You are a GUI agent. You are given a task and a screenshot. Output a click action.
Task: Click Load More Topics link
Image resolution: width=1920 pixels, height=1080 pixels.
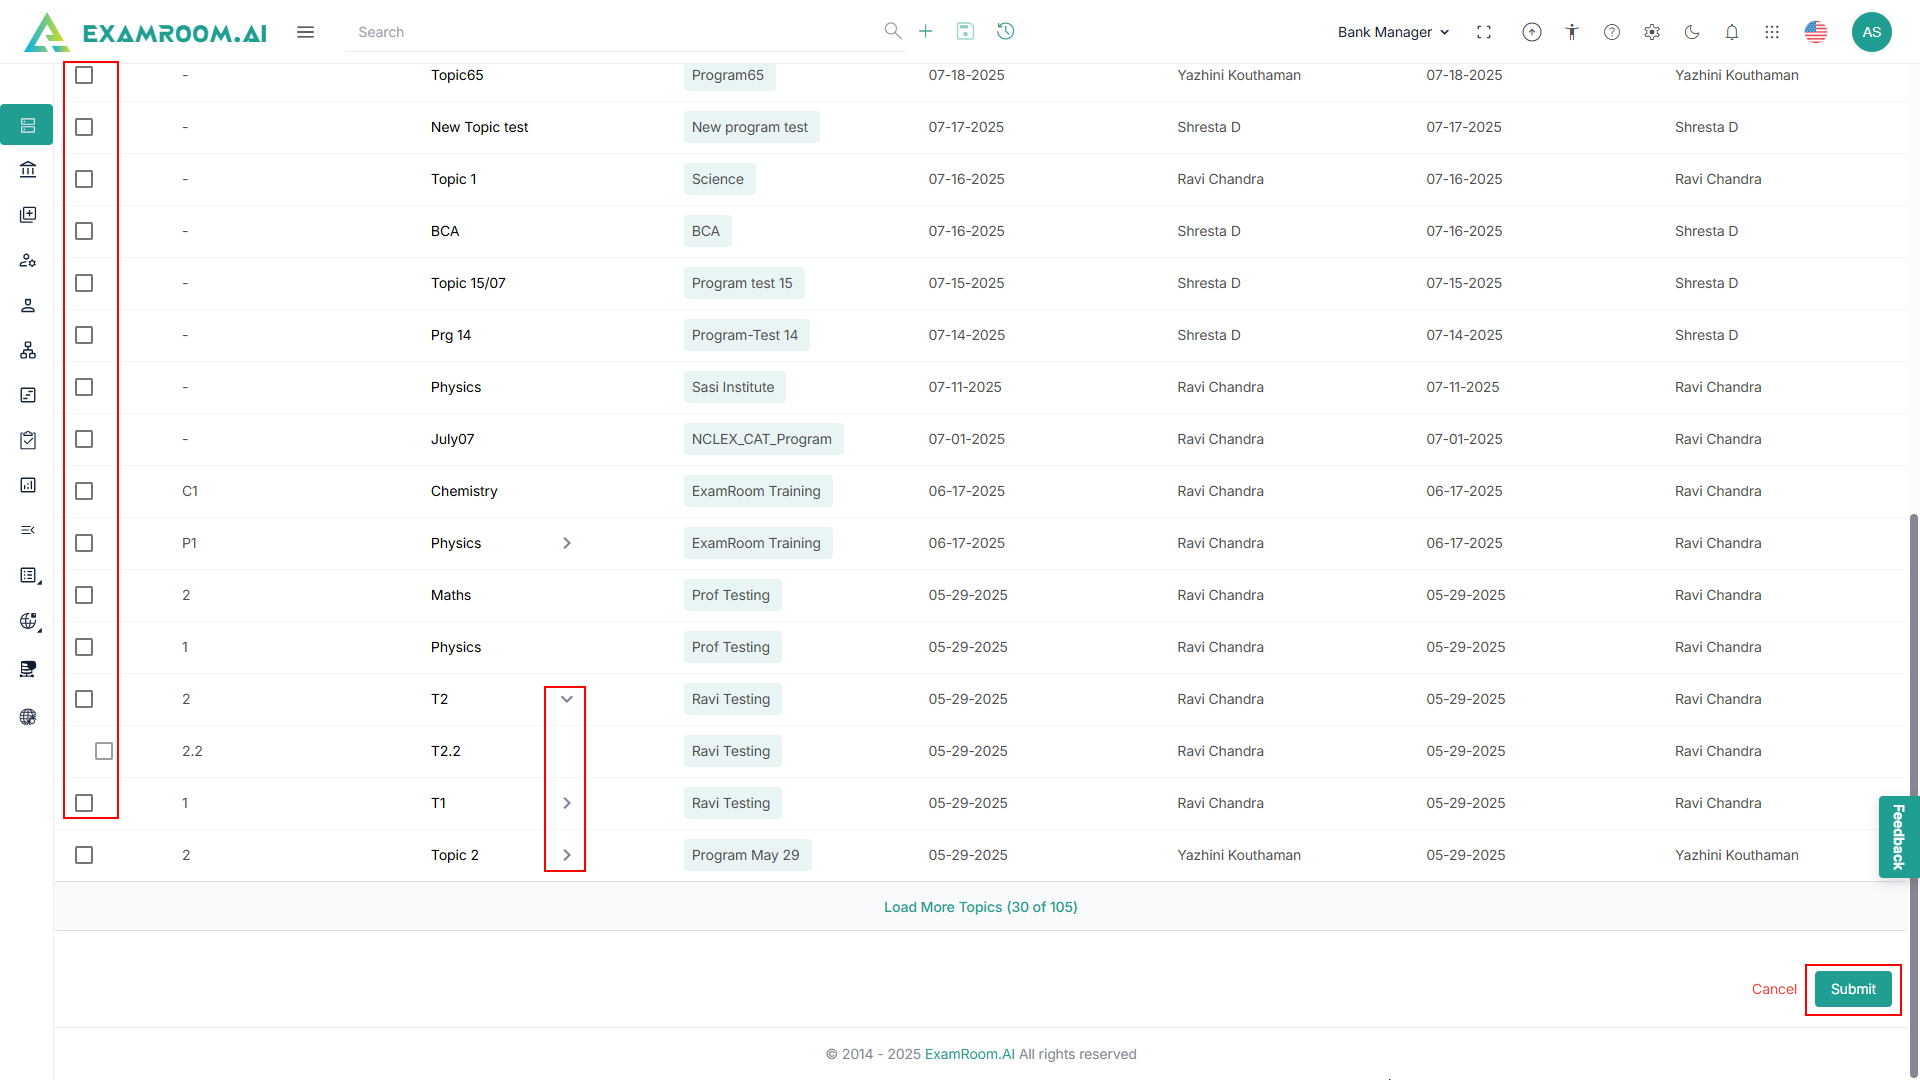tap(980, 907)
